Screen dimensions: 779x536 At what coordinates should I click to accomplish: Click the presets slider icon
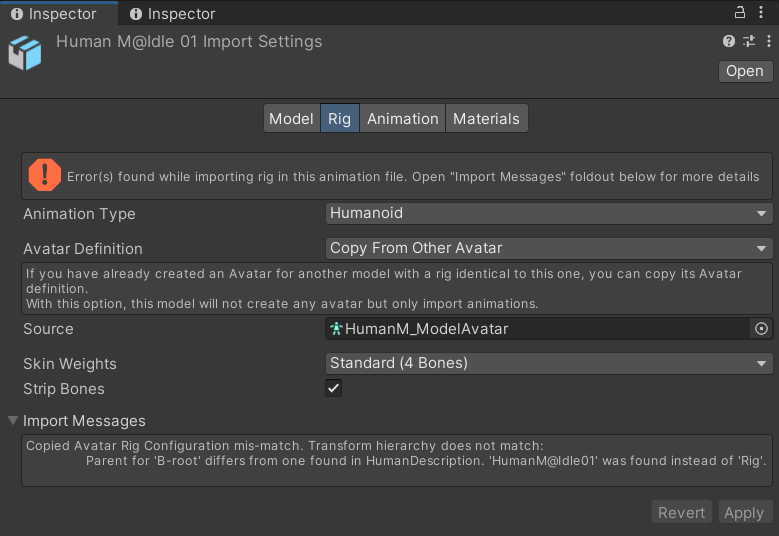[749, 42]
